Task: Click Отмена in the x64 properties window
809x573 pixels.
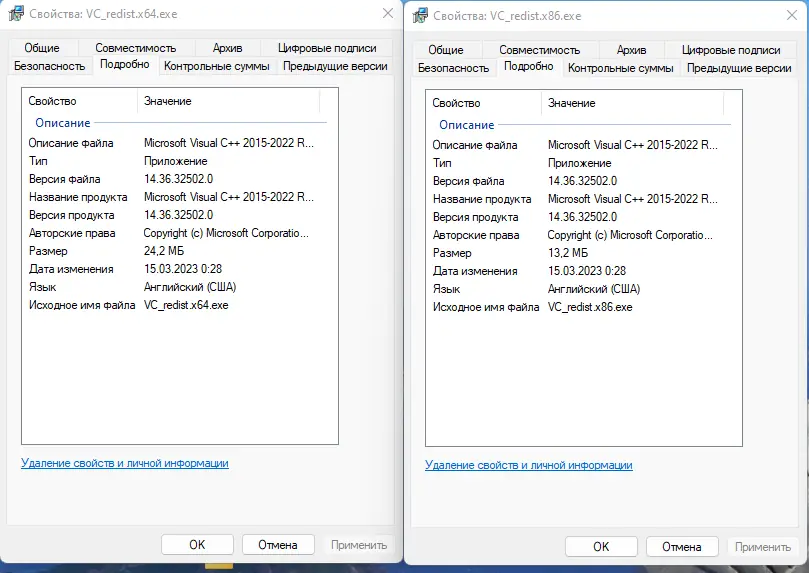Action: point(277,545)
